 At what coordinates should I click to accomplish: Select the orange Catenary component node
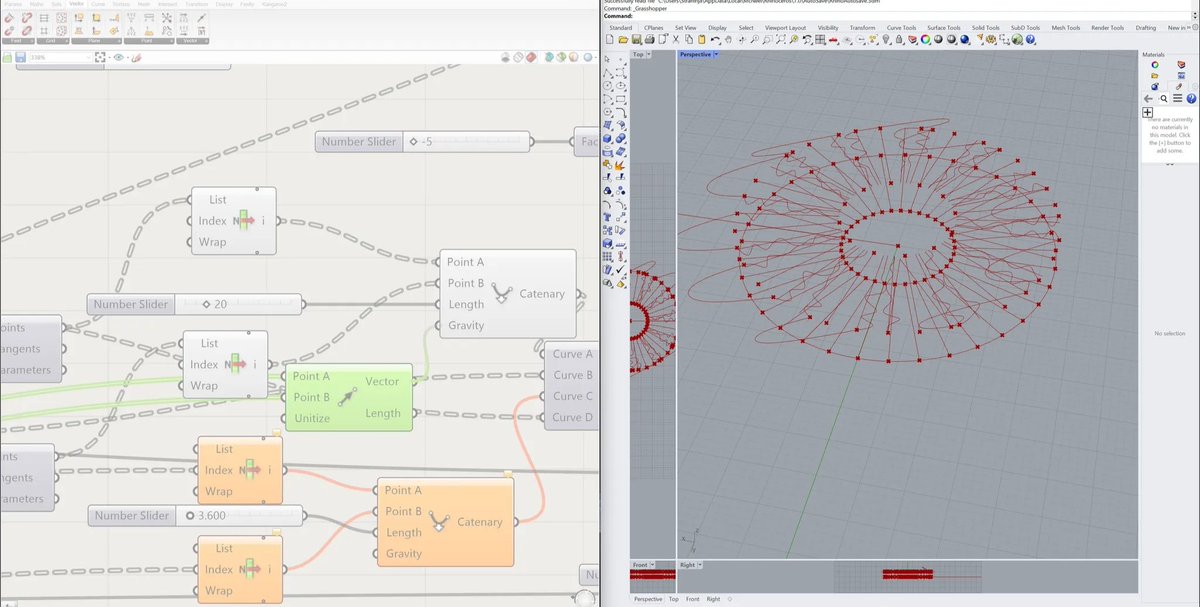coord(446,522)
